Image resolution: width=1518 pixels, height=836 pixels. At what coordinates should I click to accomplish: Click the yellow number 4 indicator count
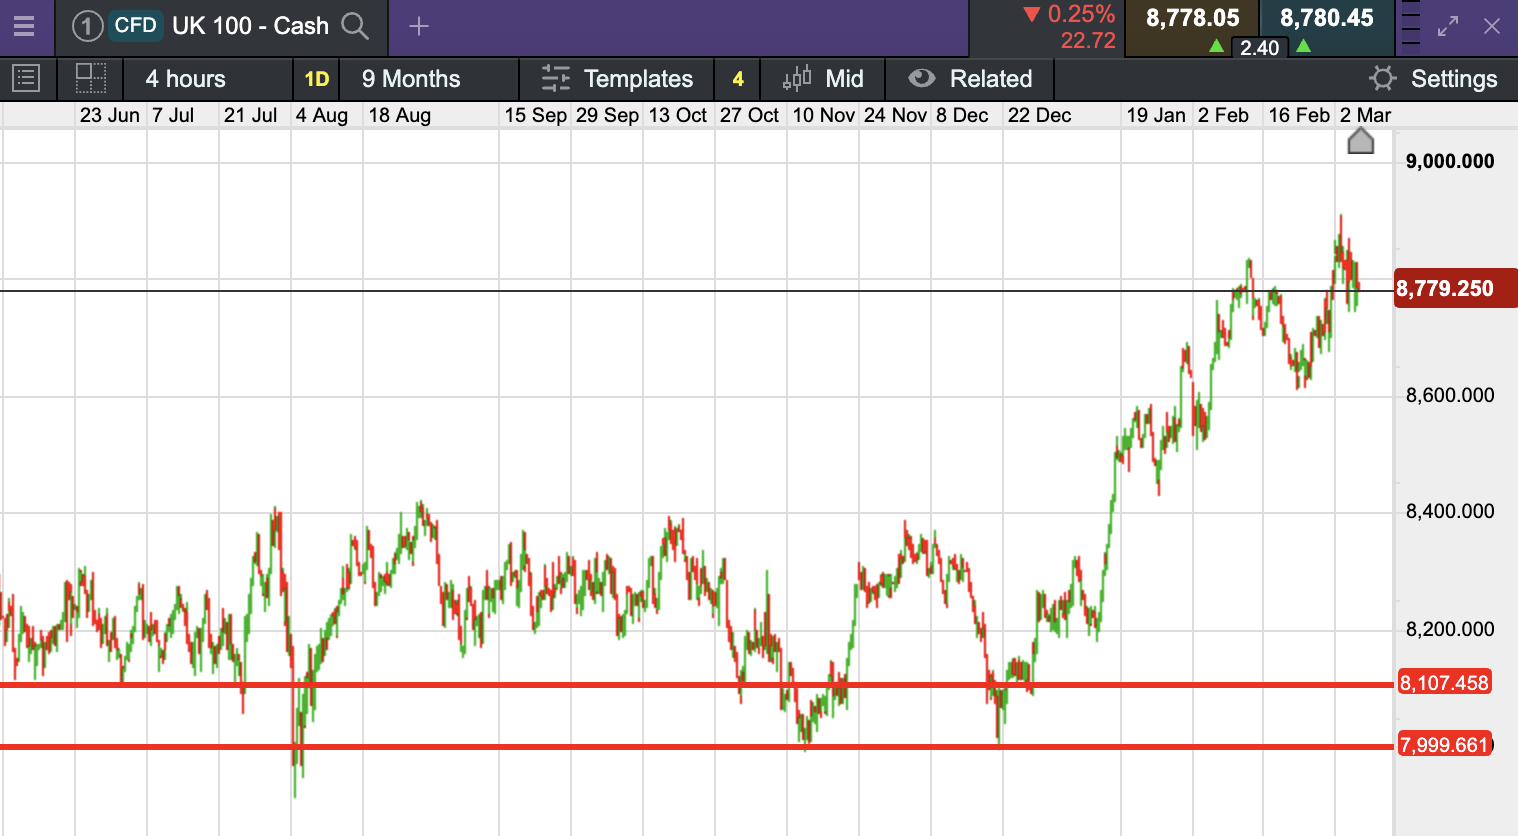pyautogui.click(x=738, y=79)
